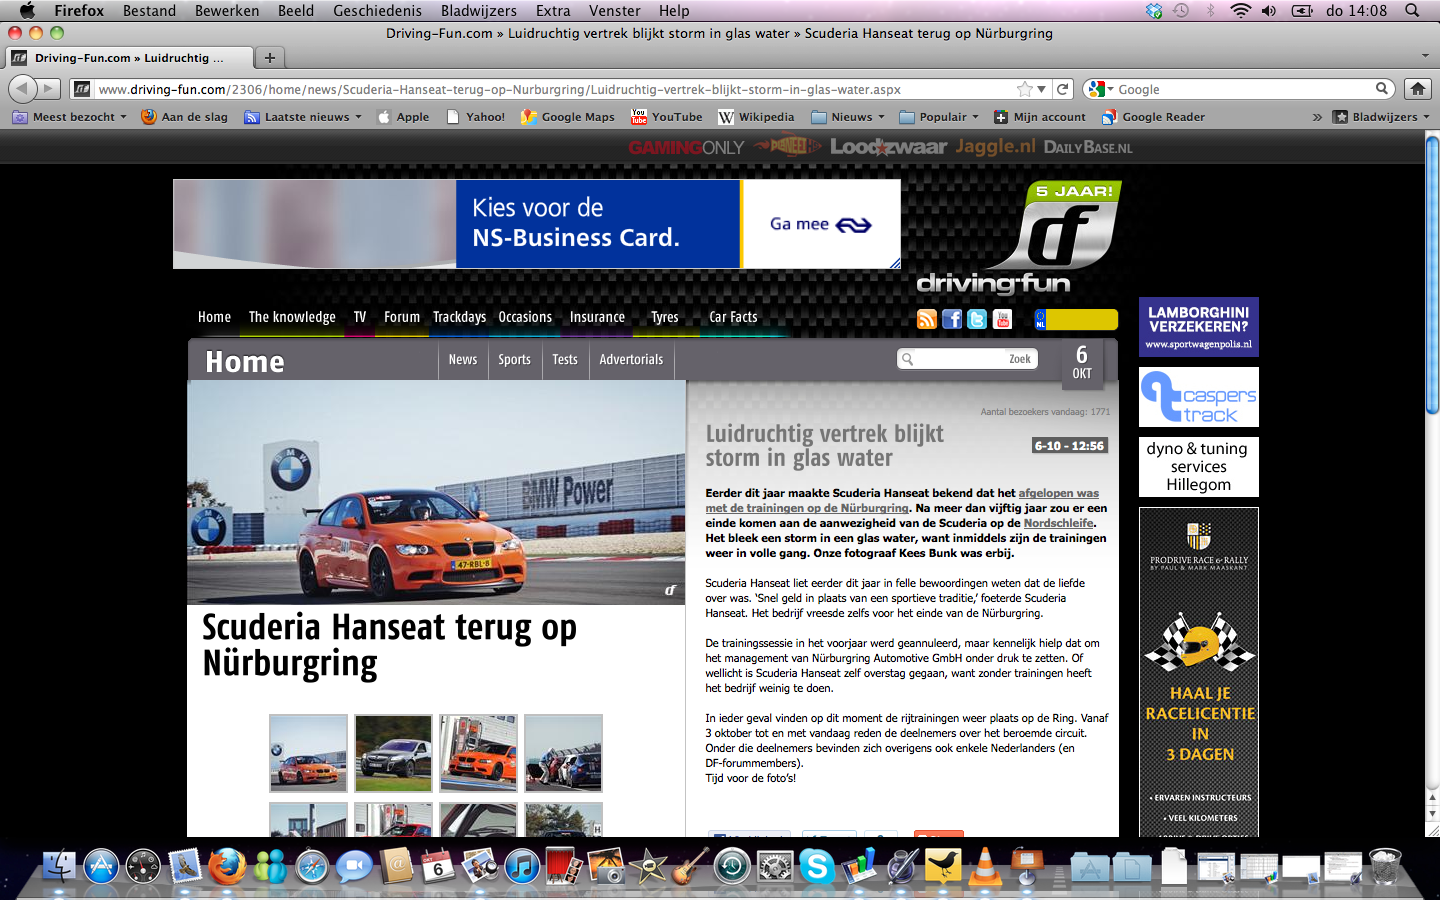This screenshot has width=1440, height=900.
Task: Open the volume control in menu bar
Action: coord(1269,10)
